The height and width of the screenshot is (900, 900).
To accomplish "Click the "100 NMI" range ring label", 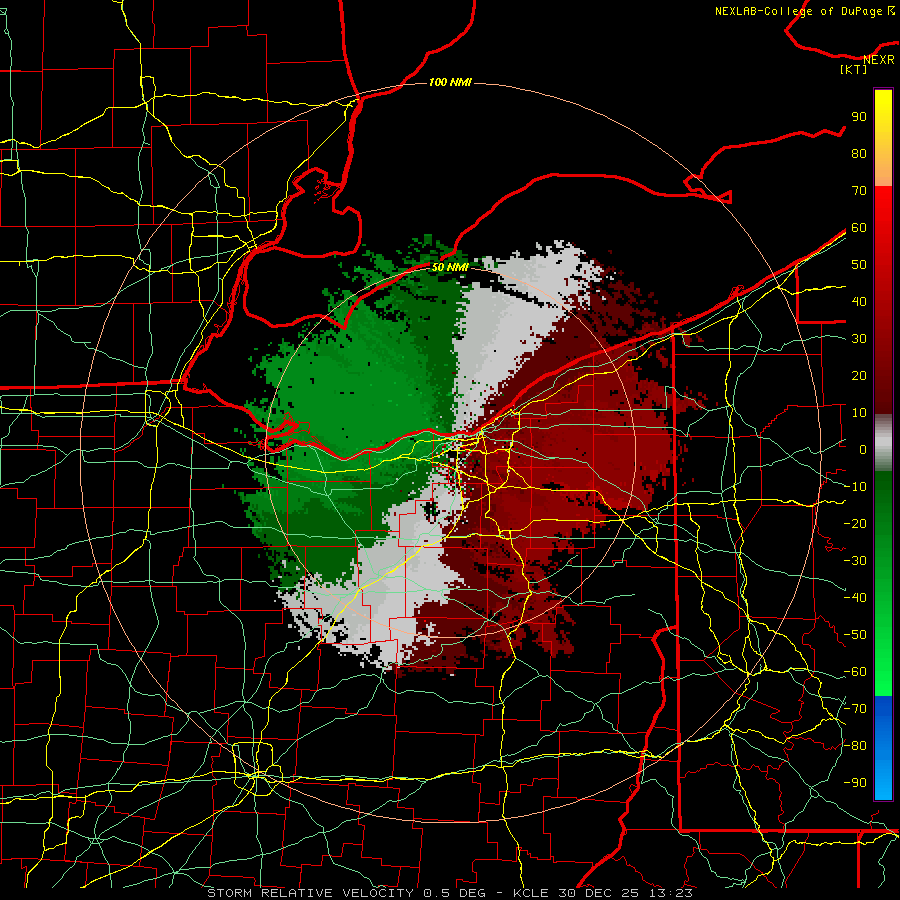I will click(x=450, y=82).
